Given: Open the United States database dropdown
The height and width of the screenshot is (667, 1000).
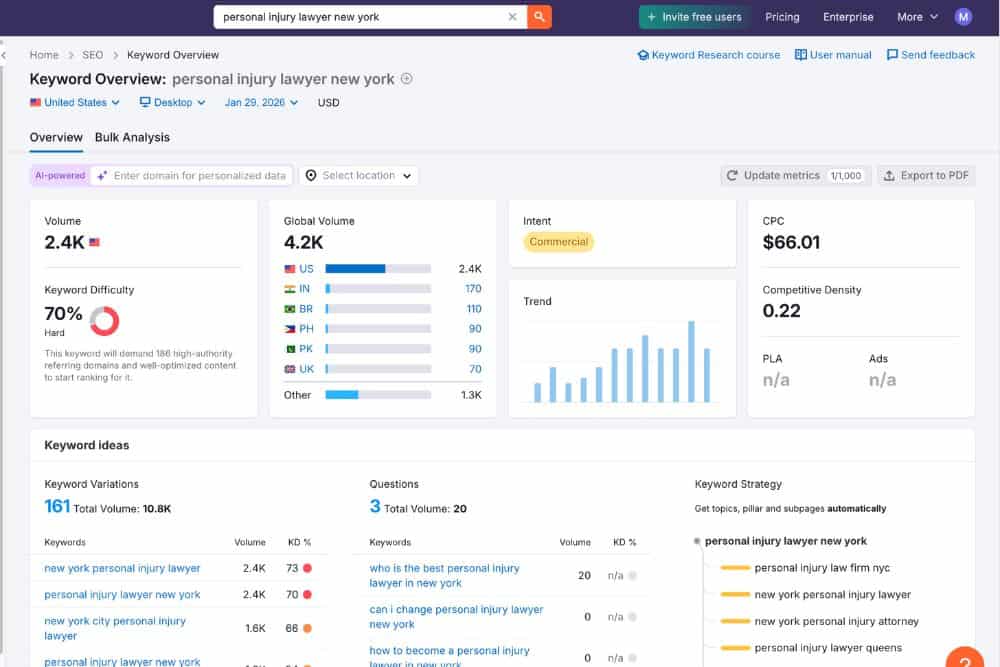Looking at the screenshot, I should point(74,102).
